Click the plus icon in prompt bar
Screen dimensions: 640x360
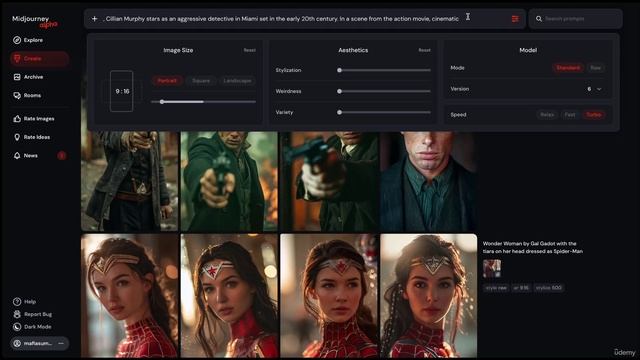pyautogui.click(x=94, y=19)
